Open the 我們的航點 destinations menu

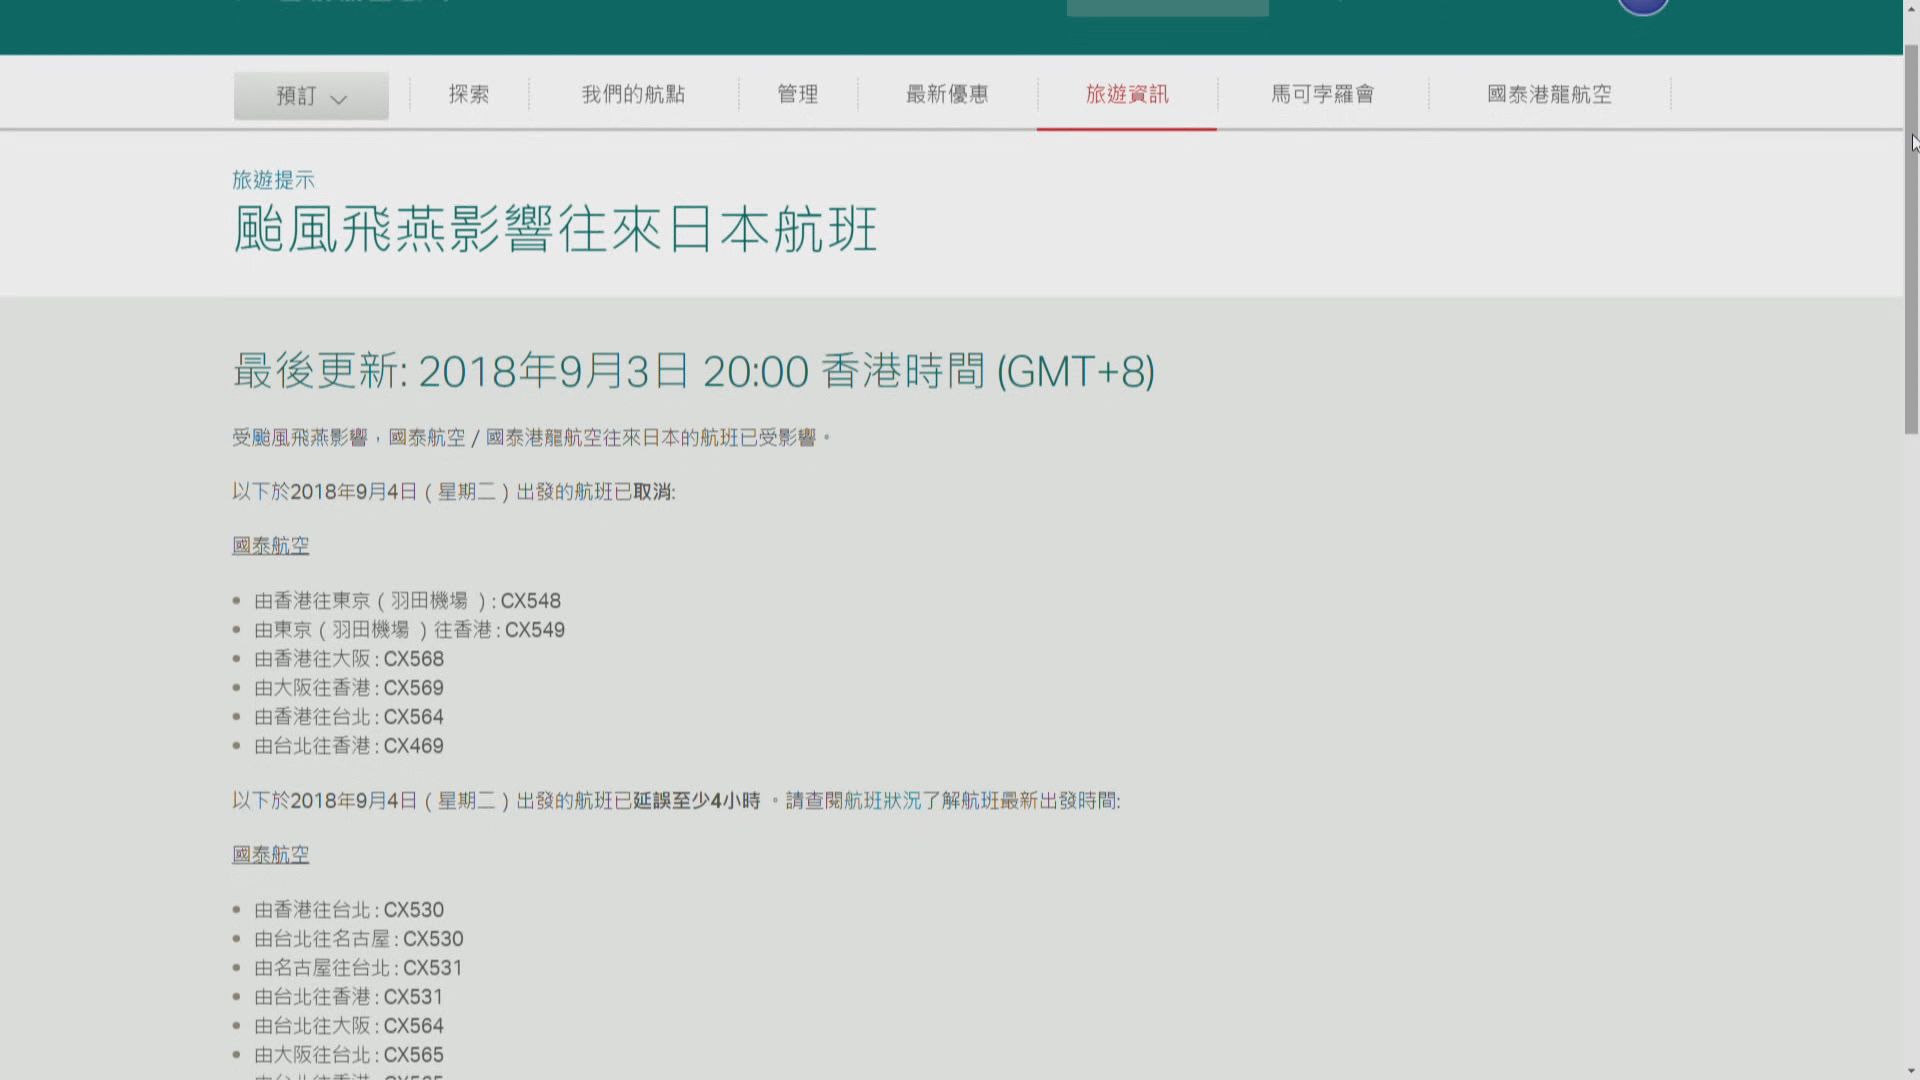coord(633,94)
